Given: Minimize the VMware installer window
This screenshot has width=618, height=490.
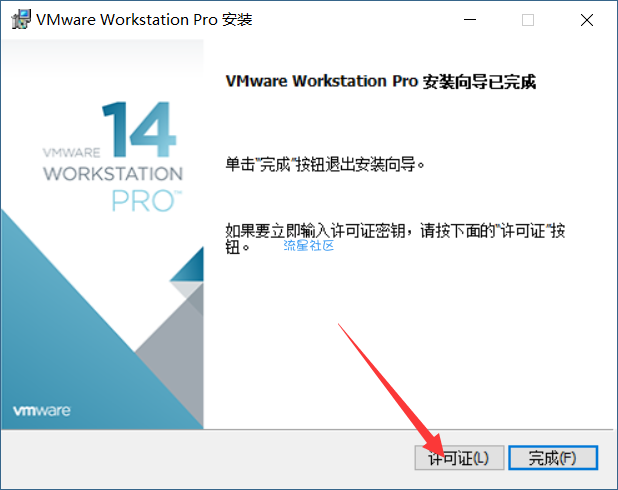Looking at the screenshot, I should [470, 20].
